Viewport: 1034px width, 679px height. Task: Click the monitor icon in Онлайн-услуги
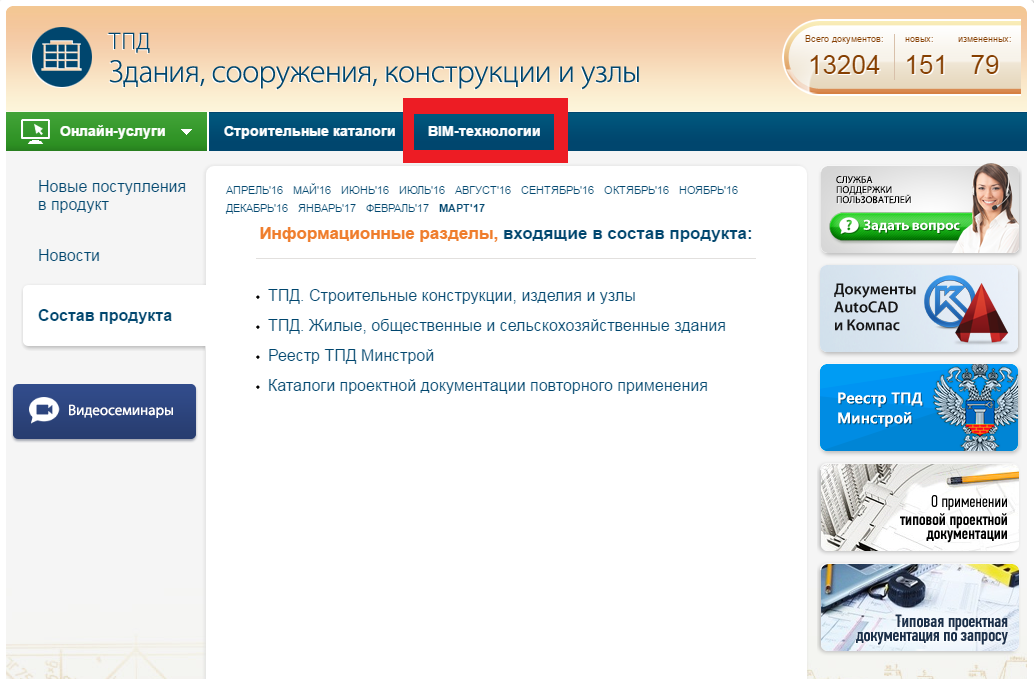pos(35,131)
